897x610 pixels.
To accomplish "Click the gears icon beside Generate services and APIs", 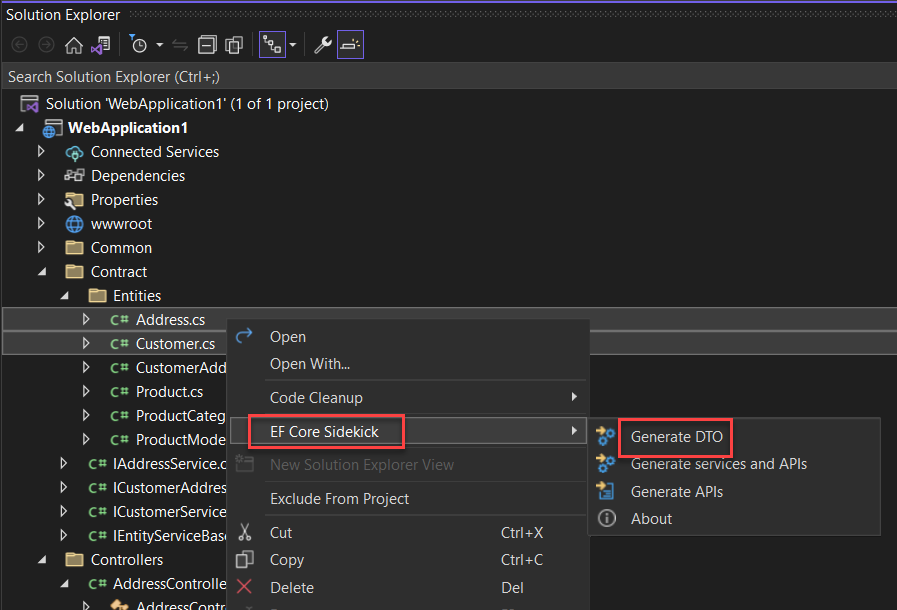I will [605, 462].
